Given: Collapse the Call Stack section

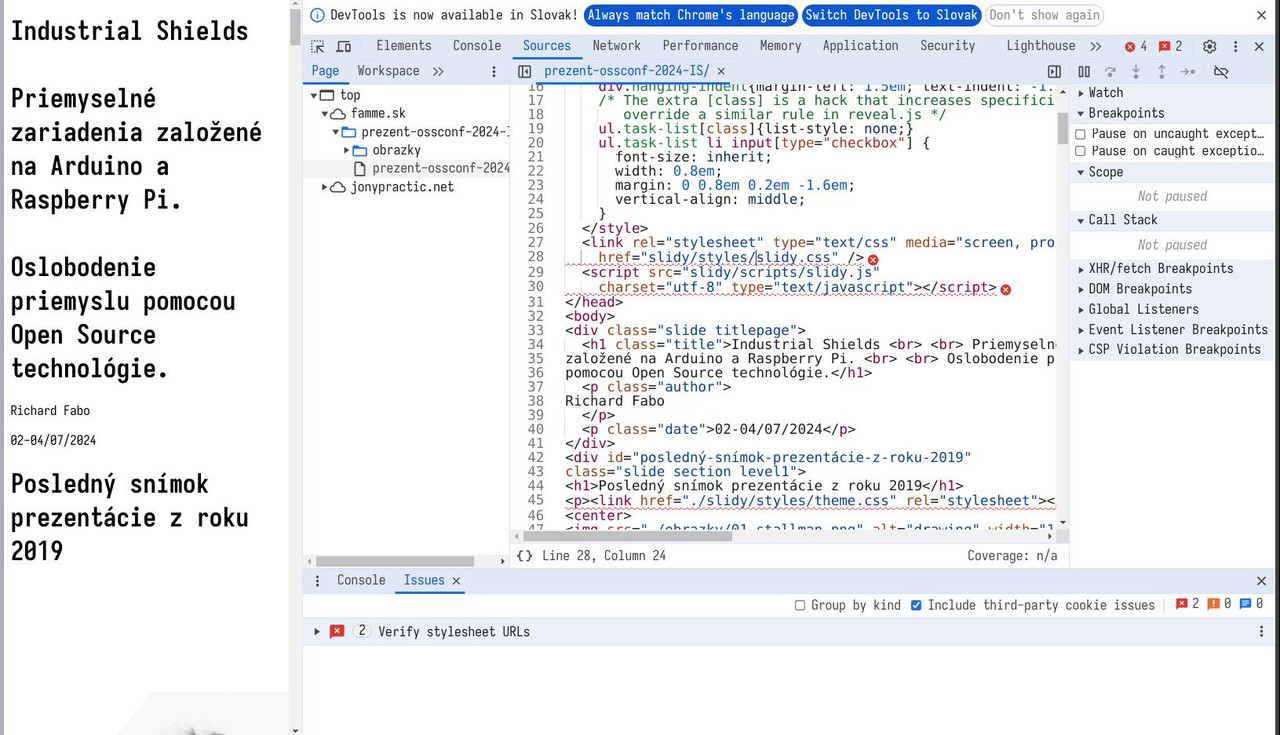Looking at the screenshot, I should pyautogui.click(x=1081, y=220).
